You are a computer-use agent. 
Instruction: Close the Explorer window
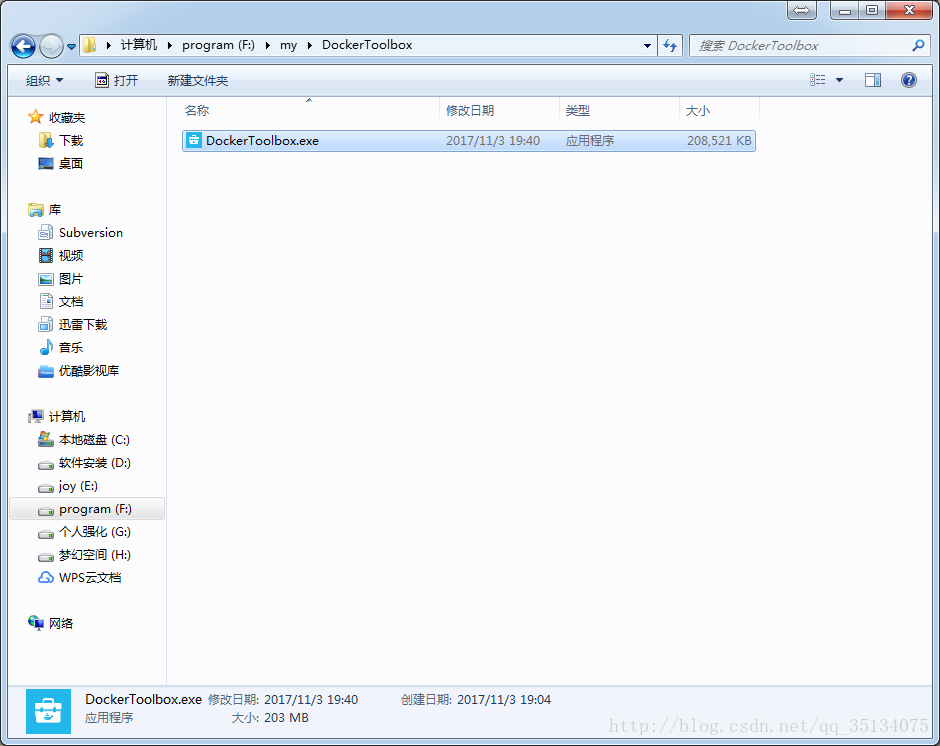909,10
